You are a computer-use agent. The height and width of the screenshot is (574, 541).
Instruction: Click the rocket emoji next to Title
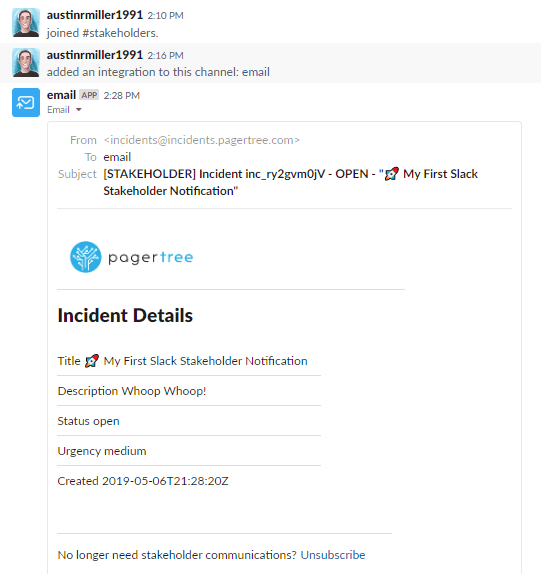(x=92, y=361)
